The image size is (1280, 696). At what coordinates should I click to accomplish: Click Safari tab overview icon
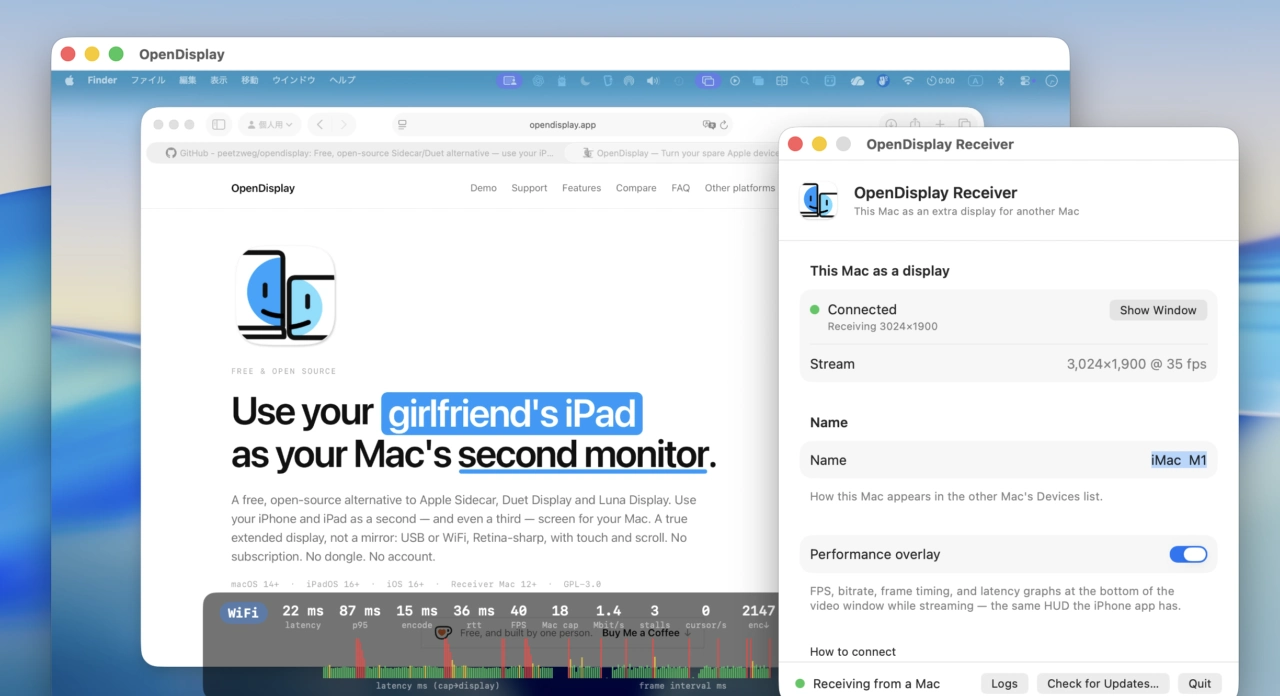(964, 124)
